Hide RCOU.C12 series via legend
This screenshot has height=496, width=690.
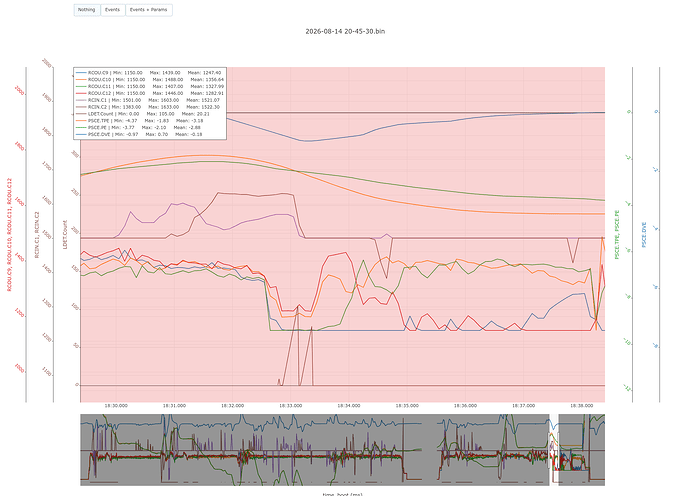click(150, 93)
